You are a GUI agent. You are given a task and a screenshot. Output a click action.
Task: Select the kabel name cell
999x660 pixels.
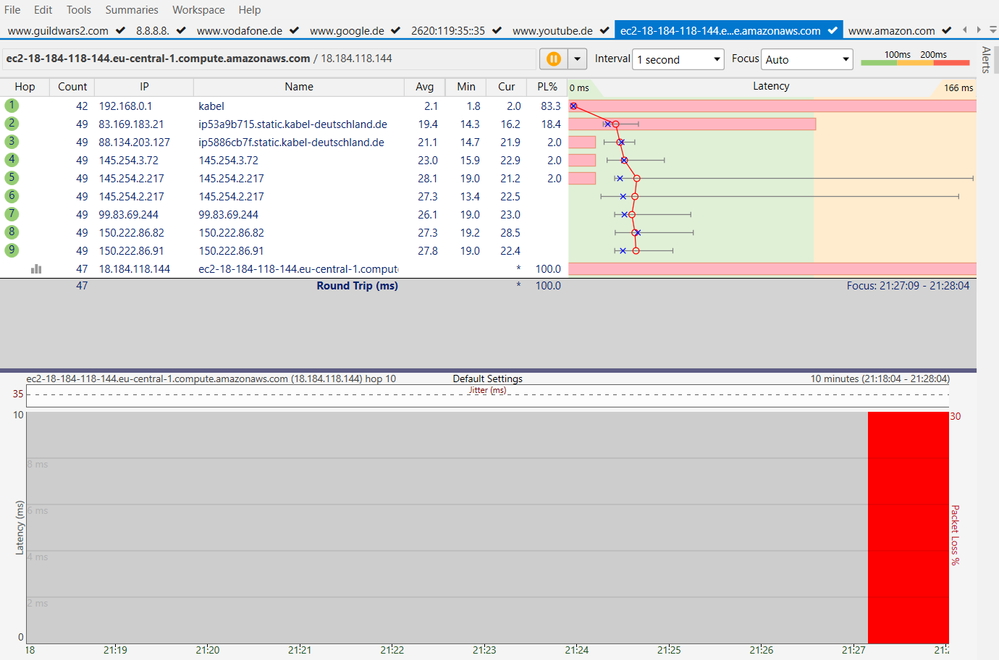pos(211,106)
